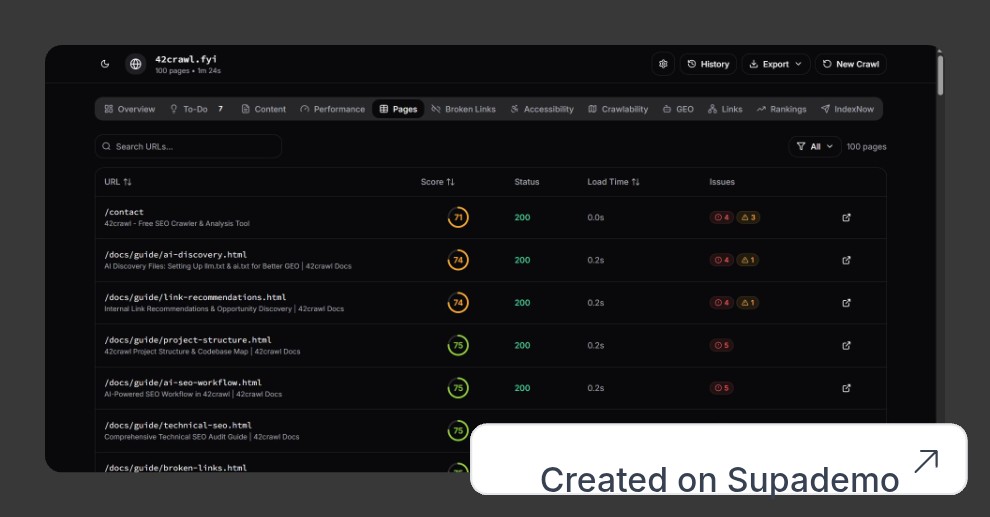The height and width of the screenshot is (517, 990).
Task: Click the globe site icon
Action: click(x=135, y=64)
